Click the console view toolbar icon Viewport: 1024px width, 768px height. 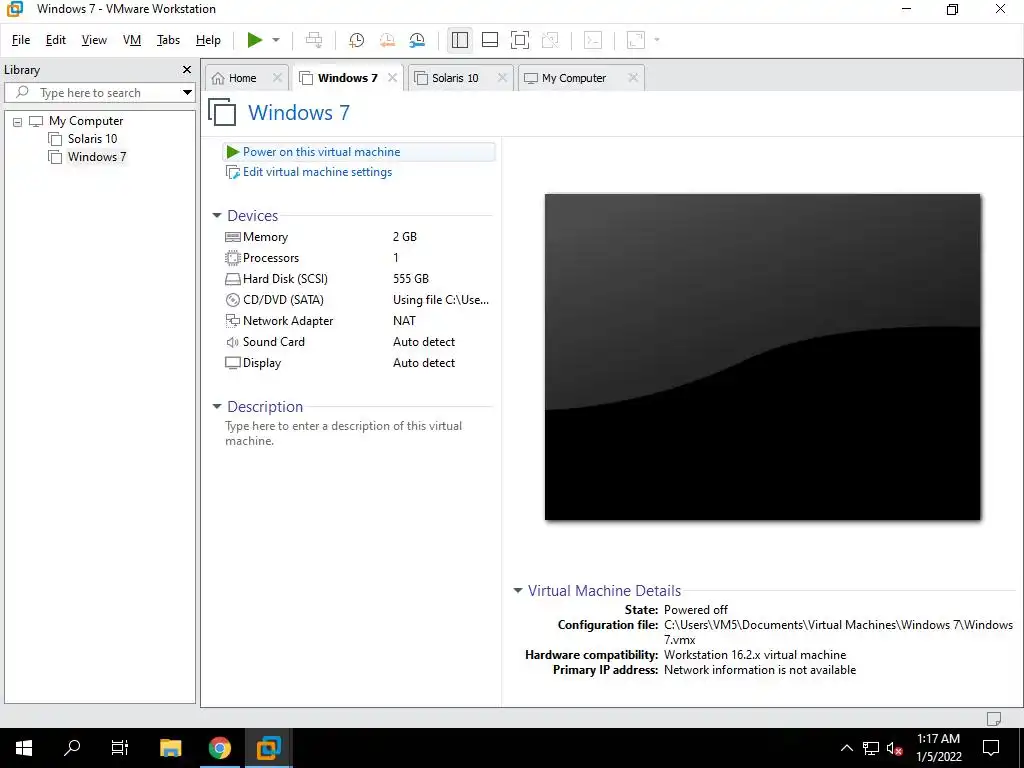593,40
